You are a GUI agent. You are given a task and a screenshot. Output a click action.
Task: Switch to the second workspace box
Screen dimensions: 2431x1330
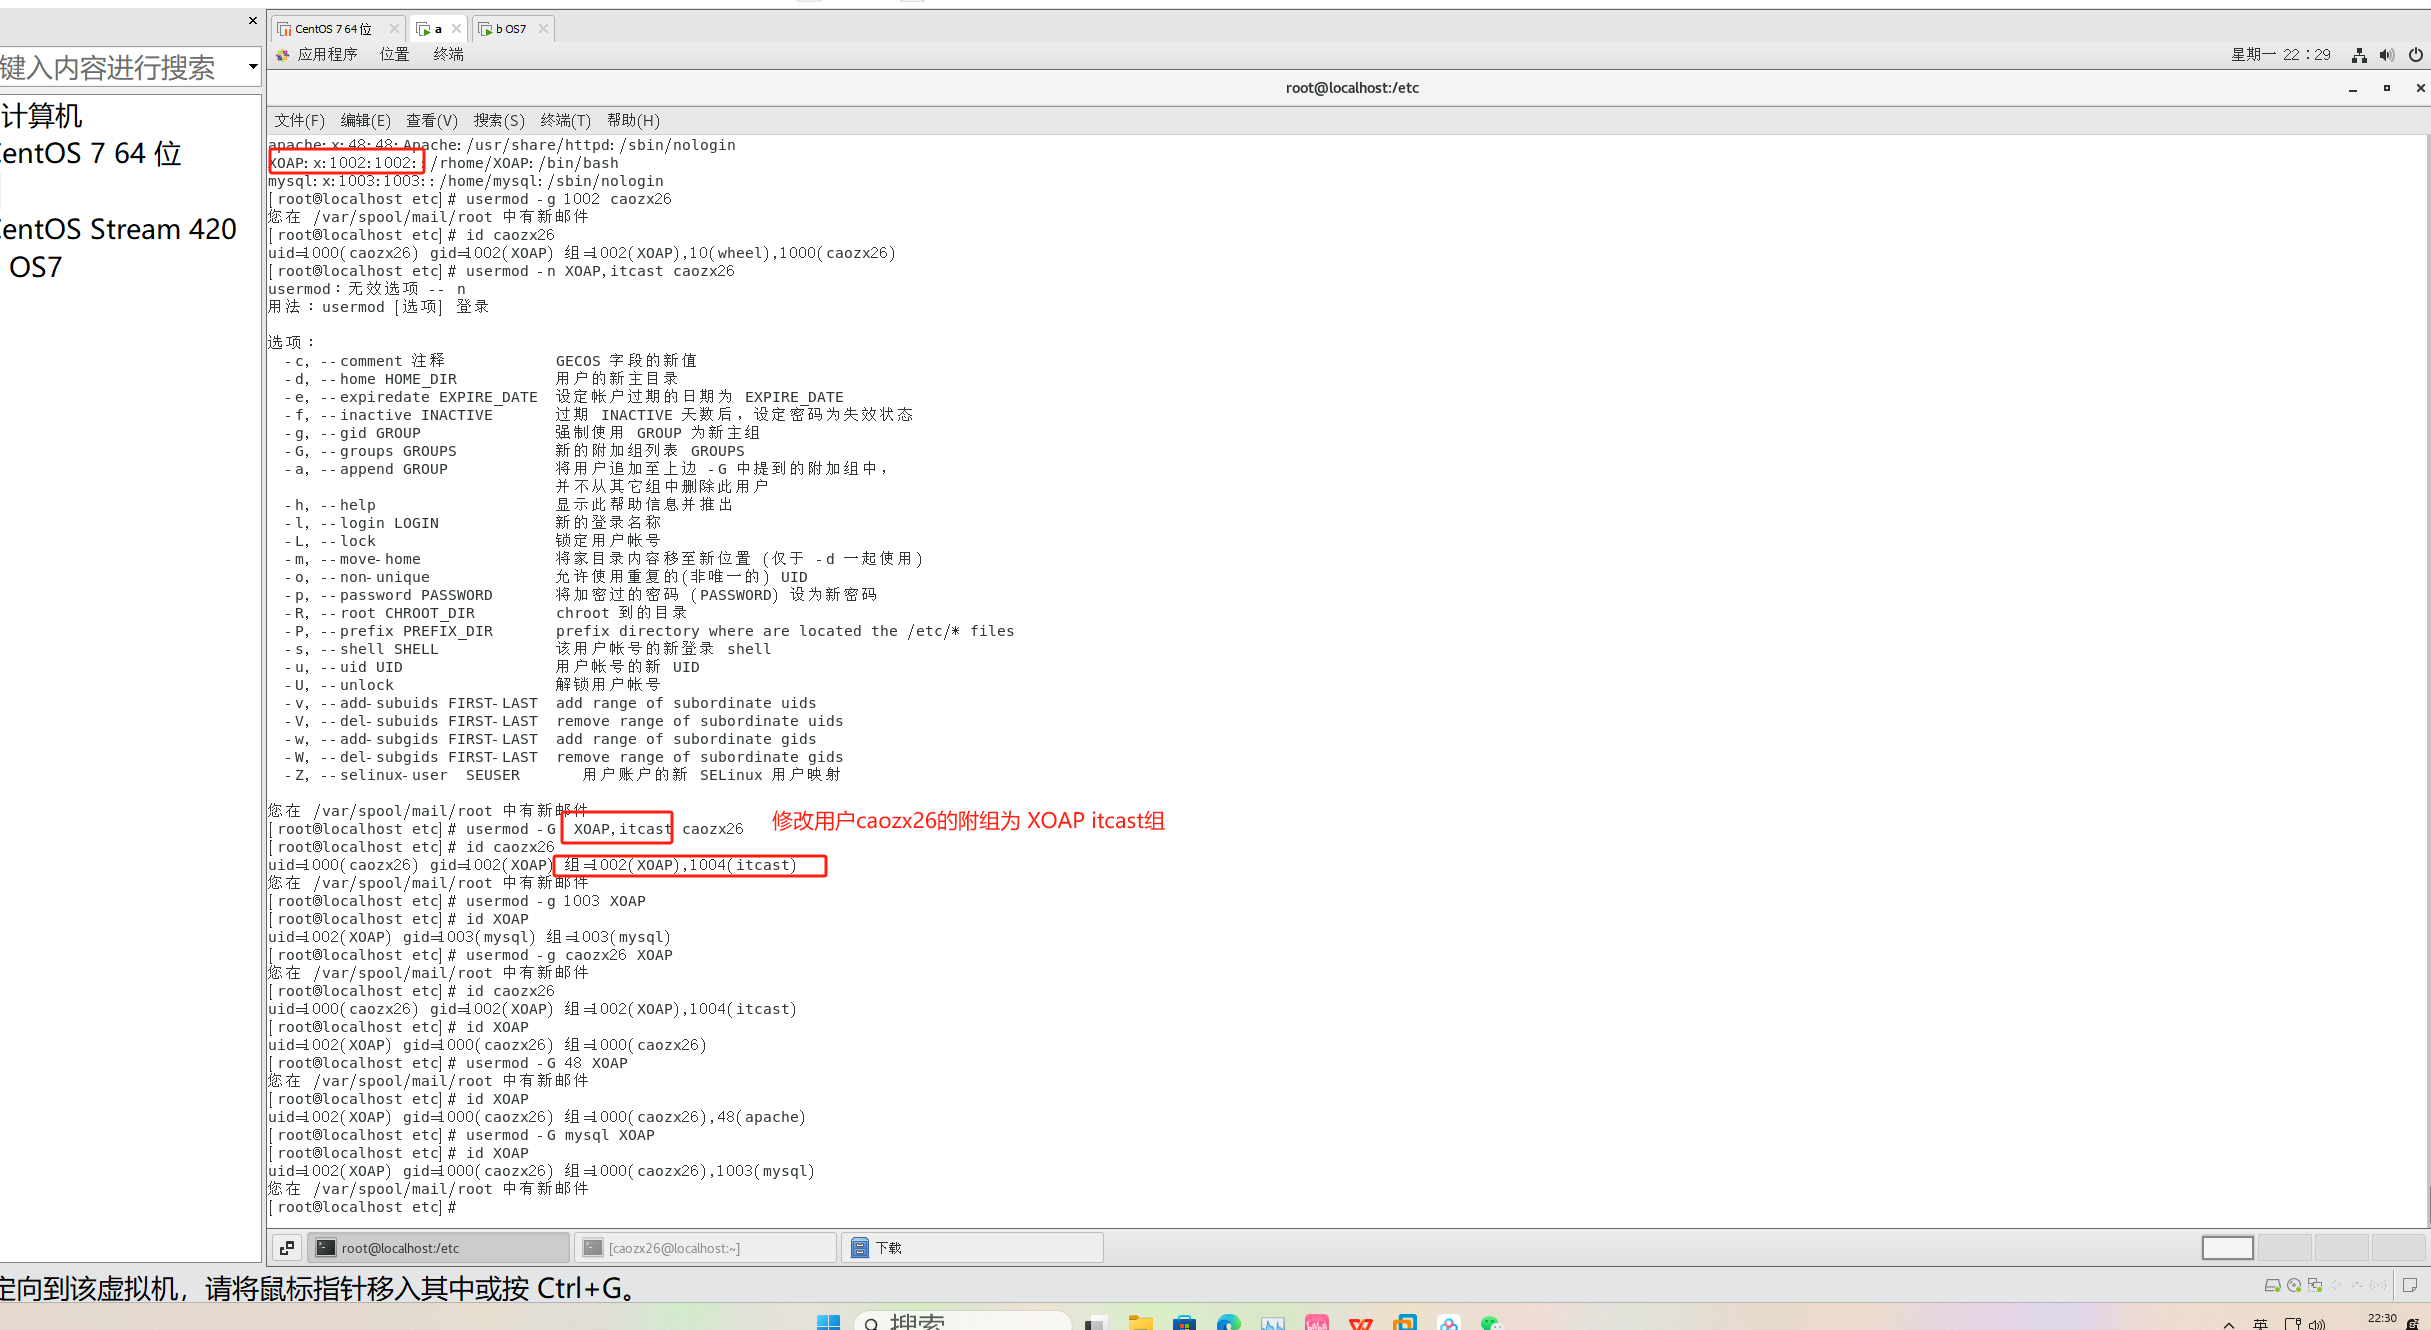tap(2284, 1248)
